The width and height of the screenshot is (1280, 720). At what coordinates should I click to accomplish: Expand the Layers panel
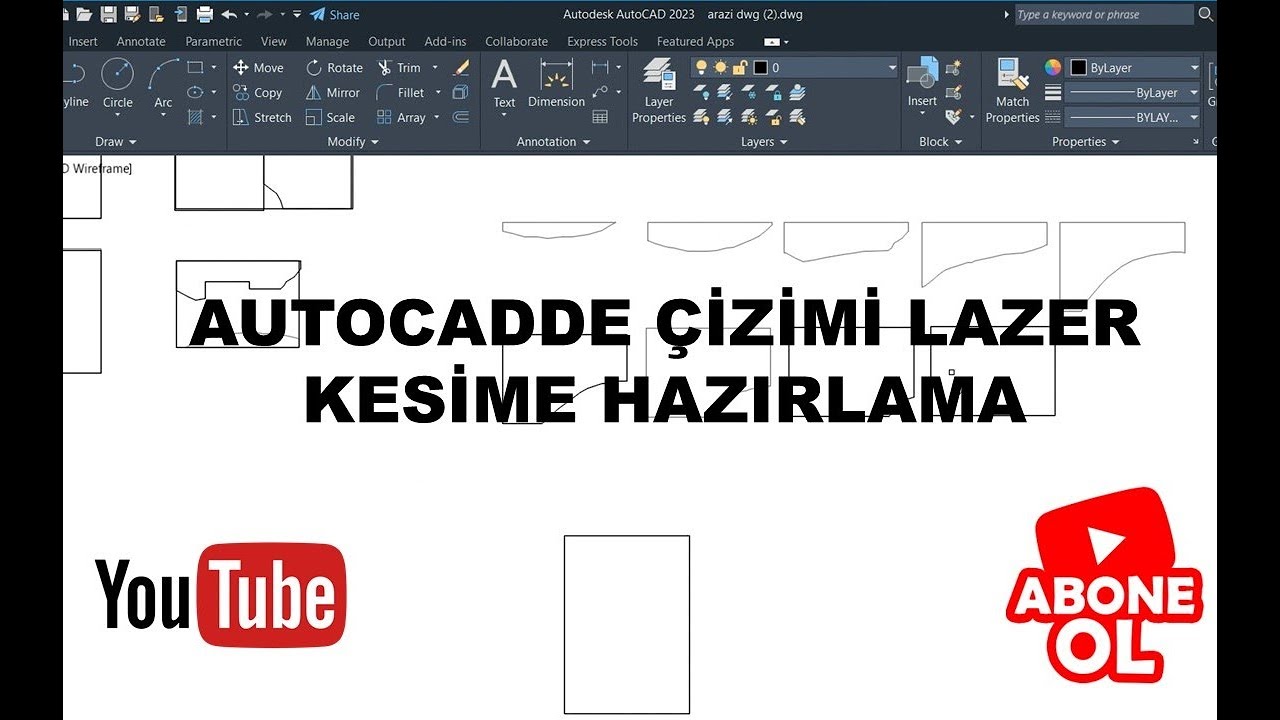tap(764, 142)
